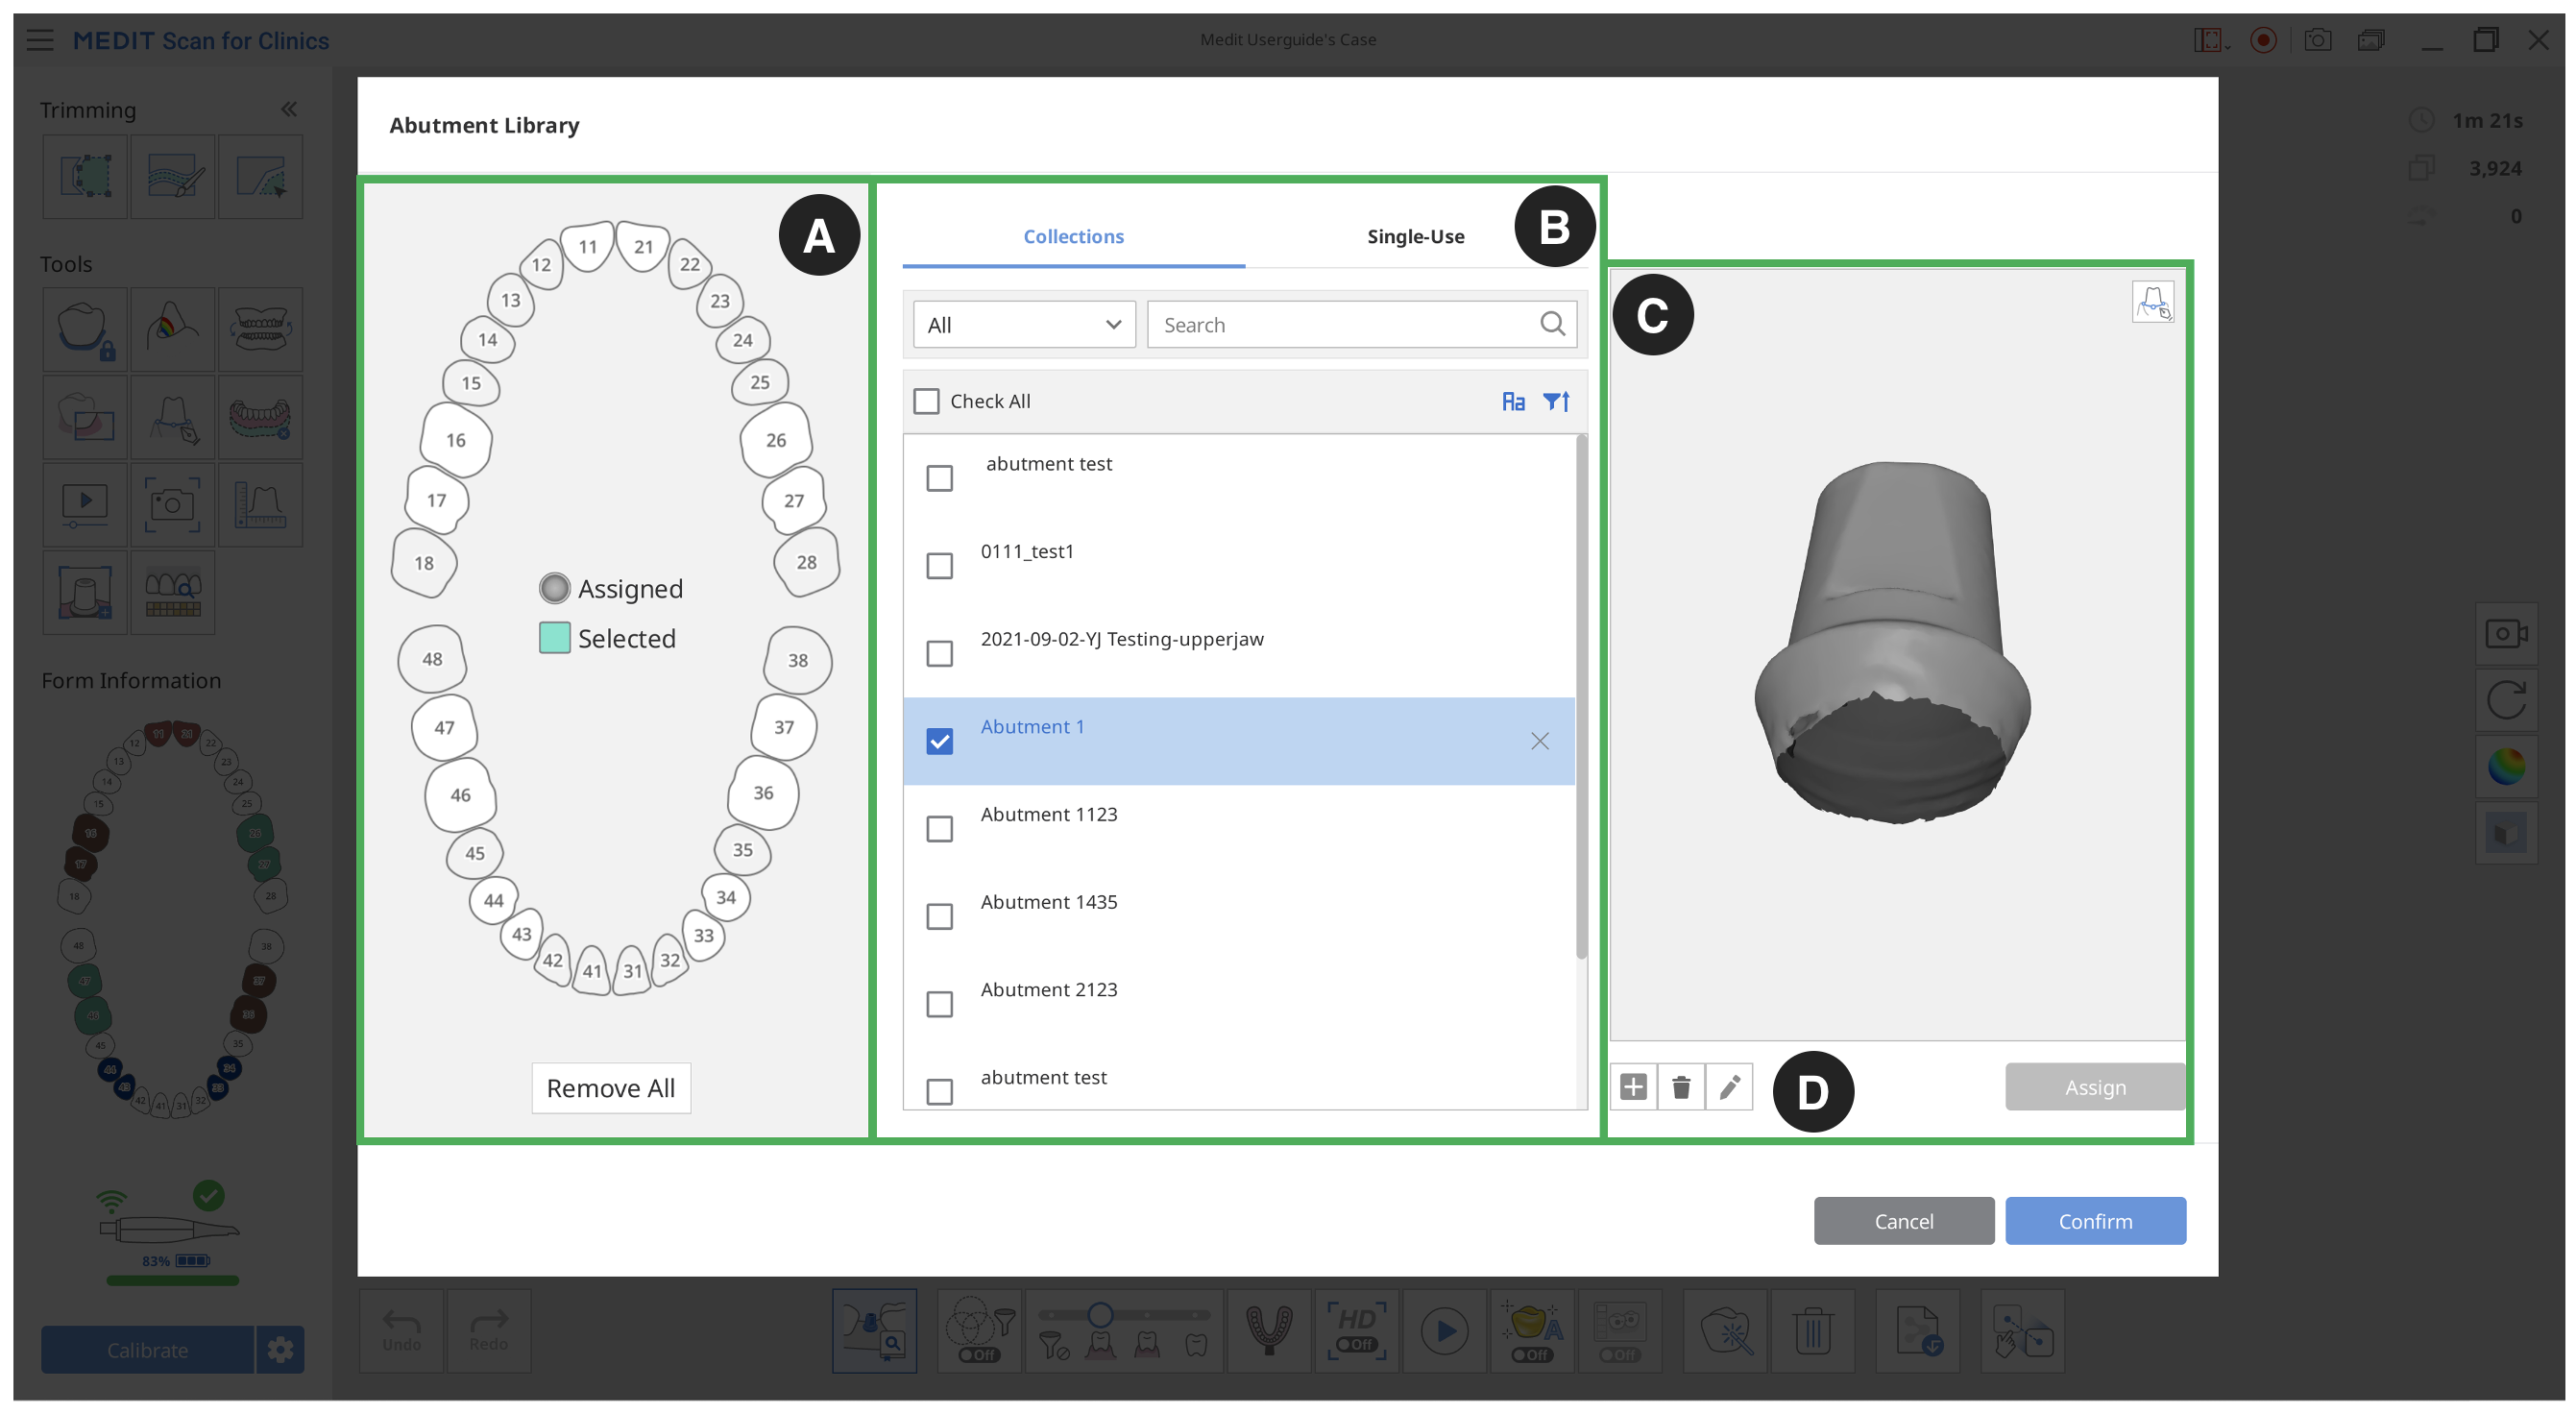Click Remove All under the tooth chart
2576x1414 pixels.
(610, 1087)
